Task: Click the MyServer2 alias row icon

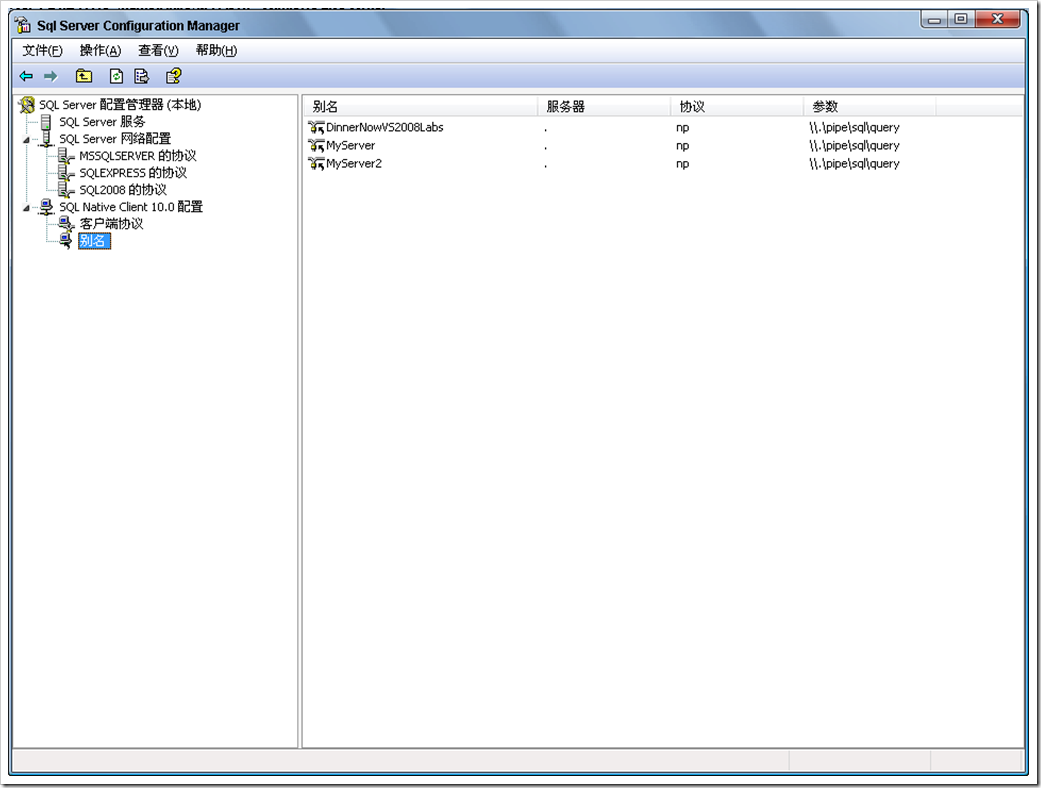Action: coord(316,163)
